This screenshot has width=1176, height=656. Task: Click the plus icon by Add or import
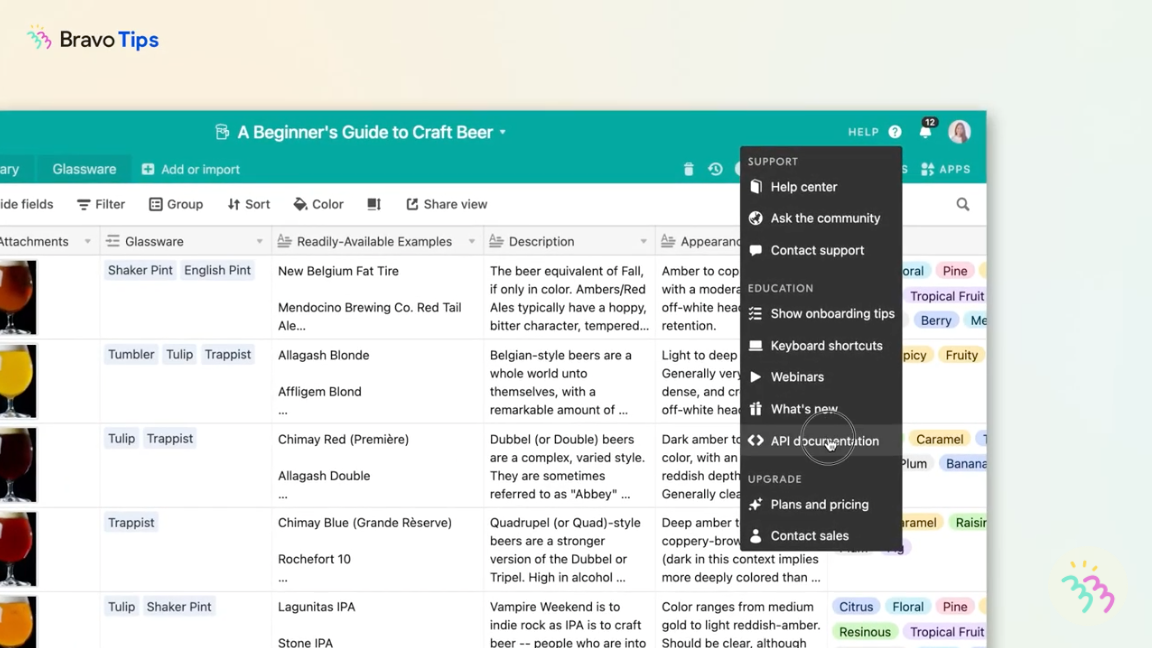148,169
